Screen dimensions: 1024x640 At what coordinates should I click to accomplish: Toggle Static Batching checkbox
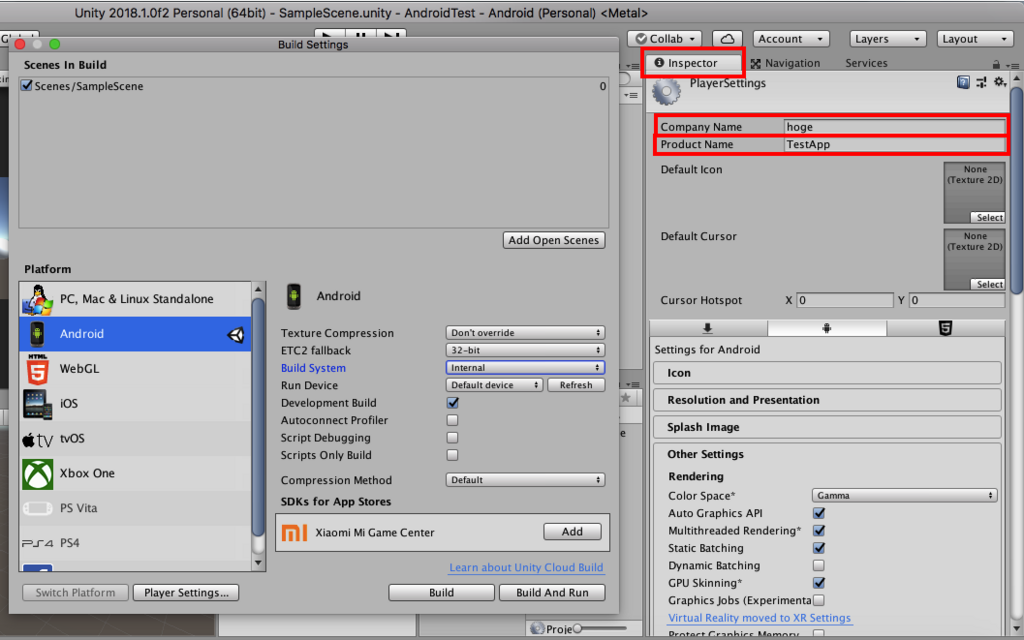(818, 548)
